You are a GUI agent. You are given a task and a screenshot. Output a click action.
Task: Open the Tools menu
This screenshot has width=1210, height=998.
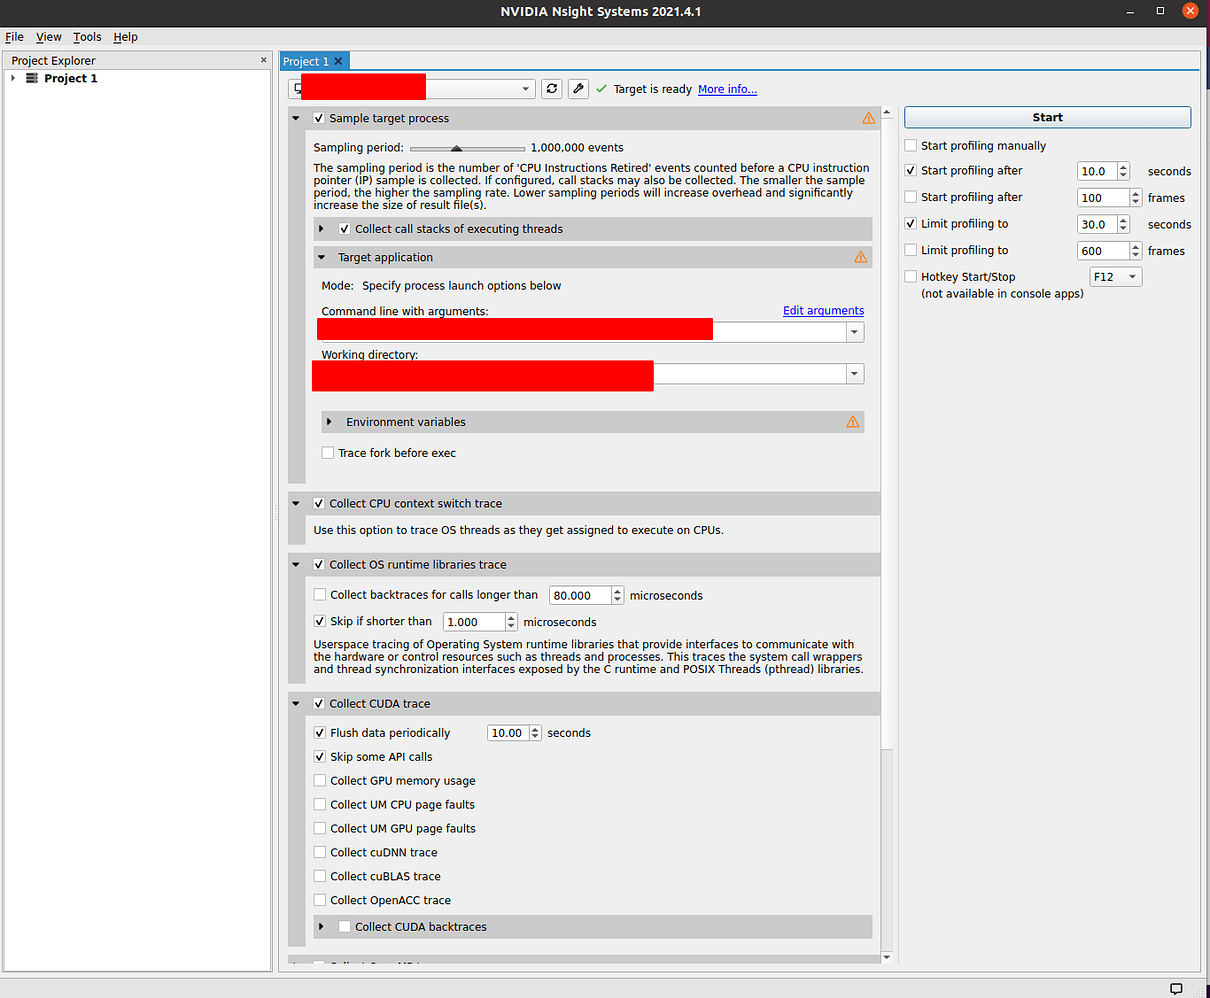(x=87, y=37)
